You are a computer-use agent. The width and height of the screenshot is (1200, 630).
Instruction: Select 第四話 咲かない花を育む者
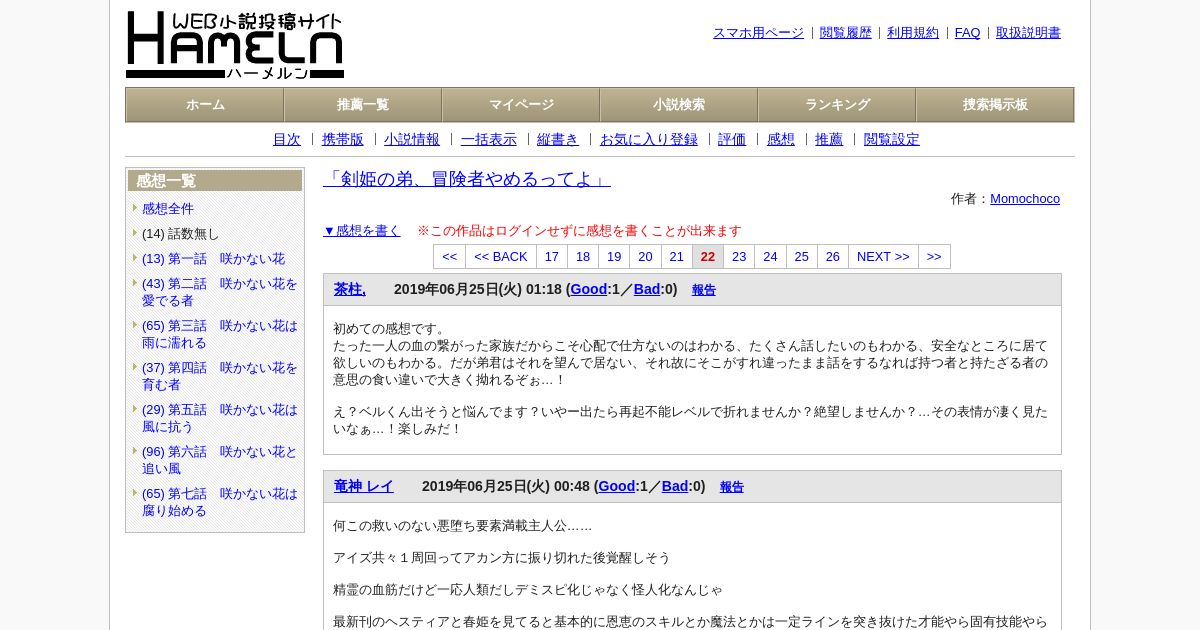click(x=220, y=376)
